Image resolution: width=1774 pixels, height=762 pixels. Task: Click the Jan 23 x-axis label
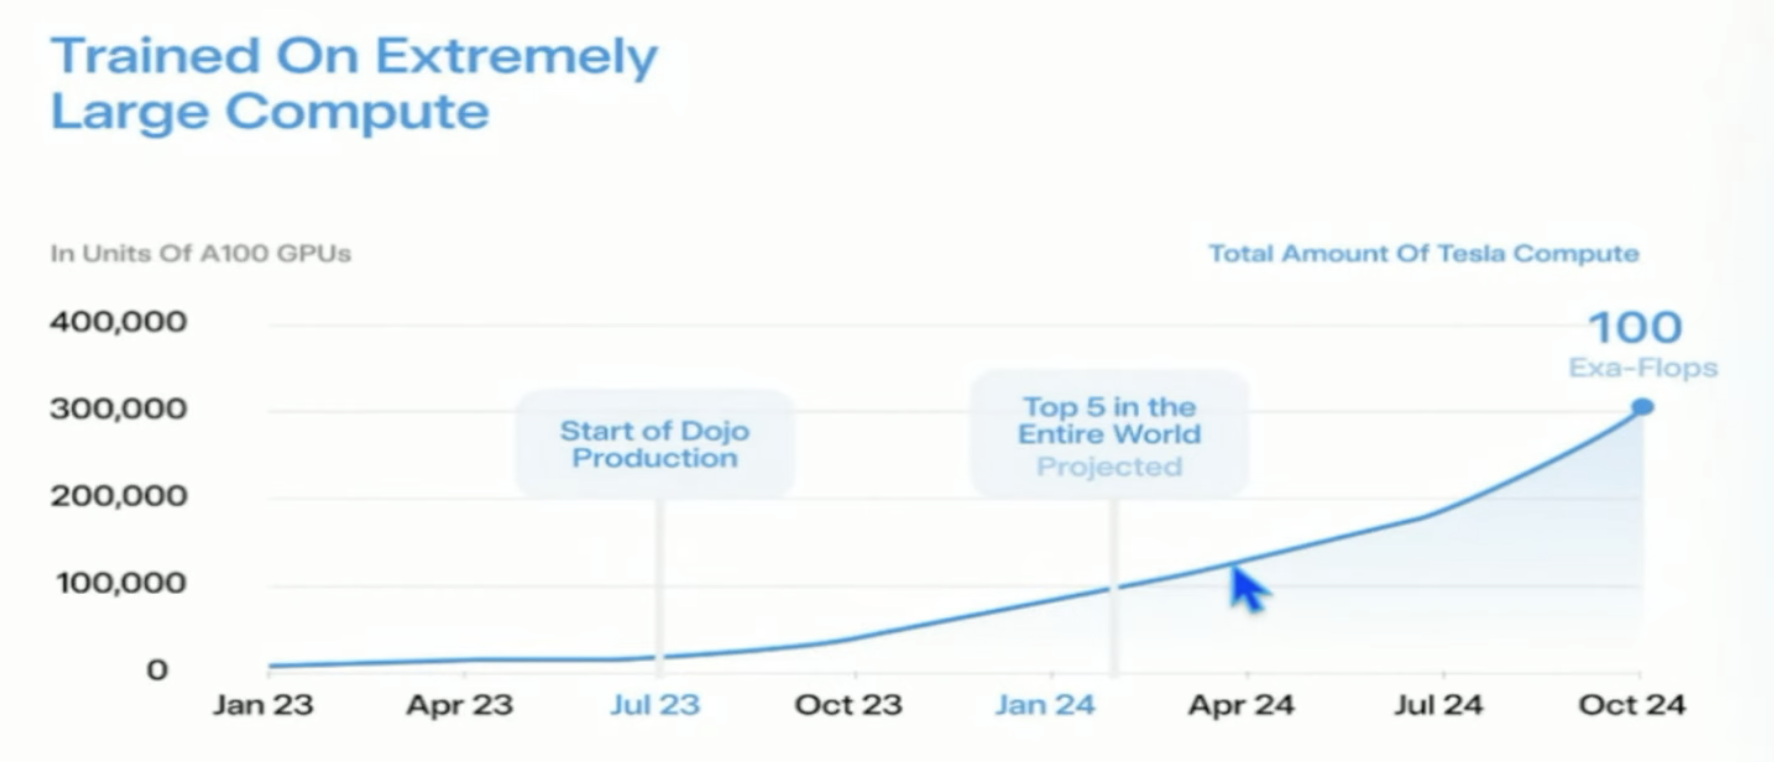[263, 705]
